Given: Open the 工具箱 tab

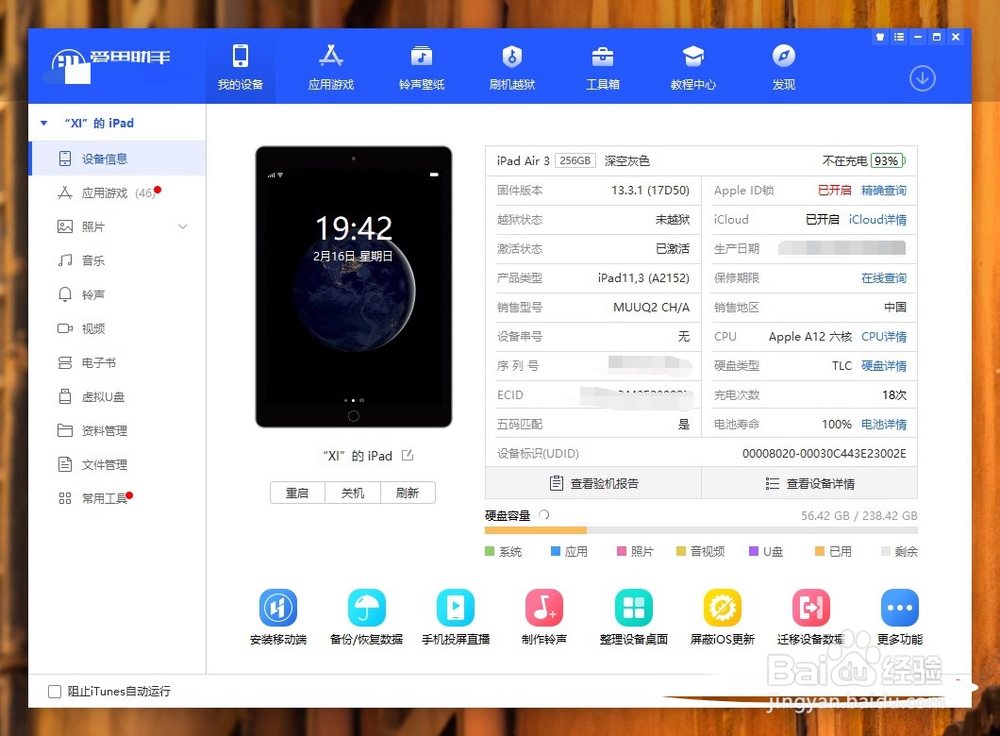Looking at the screenshot, I should point(602,66).
